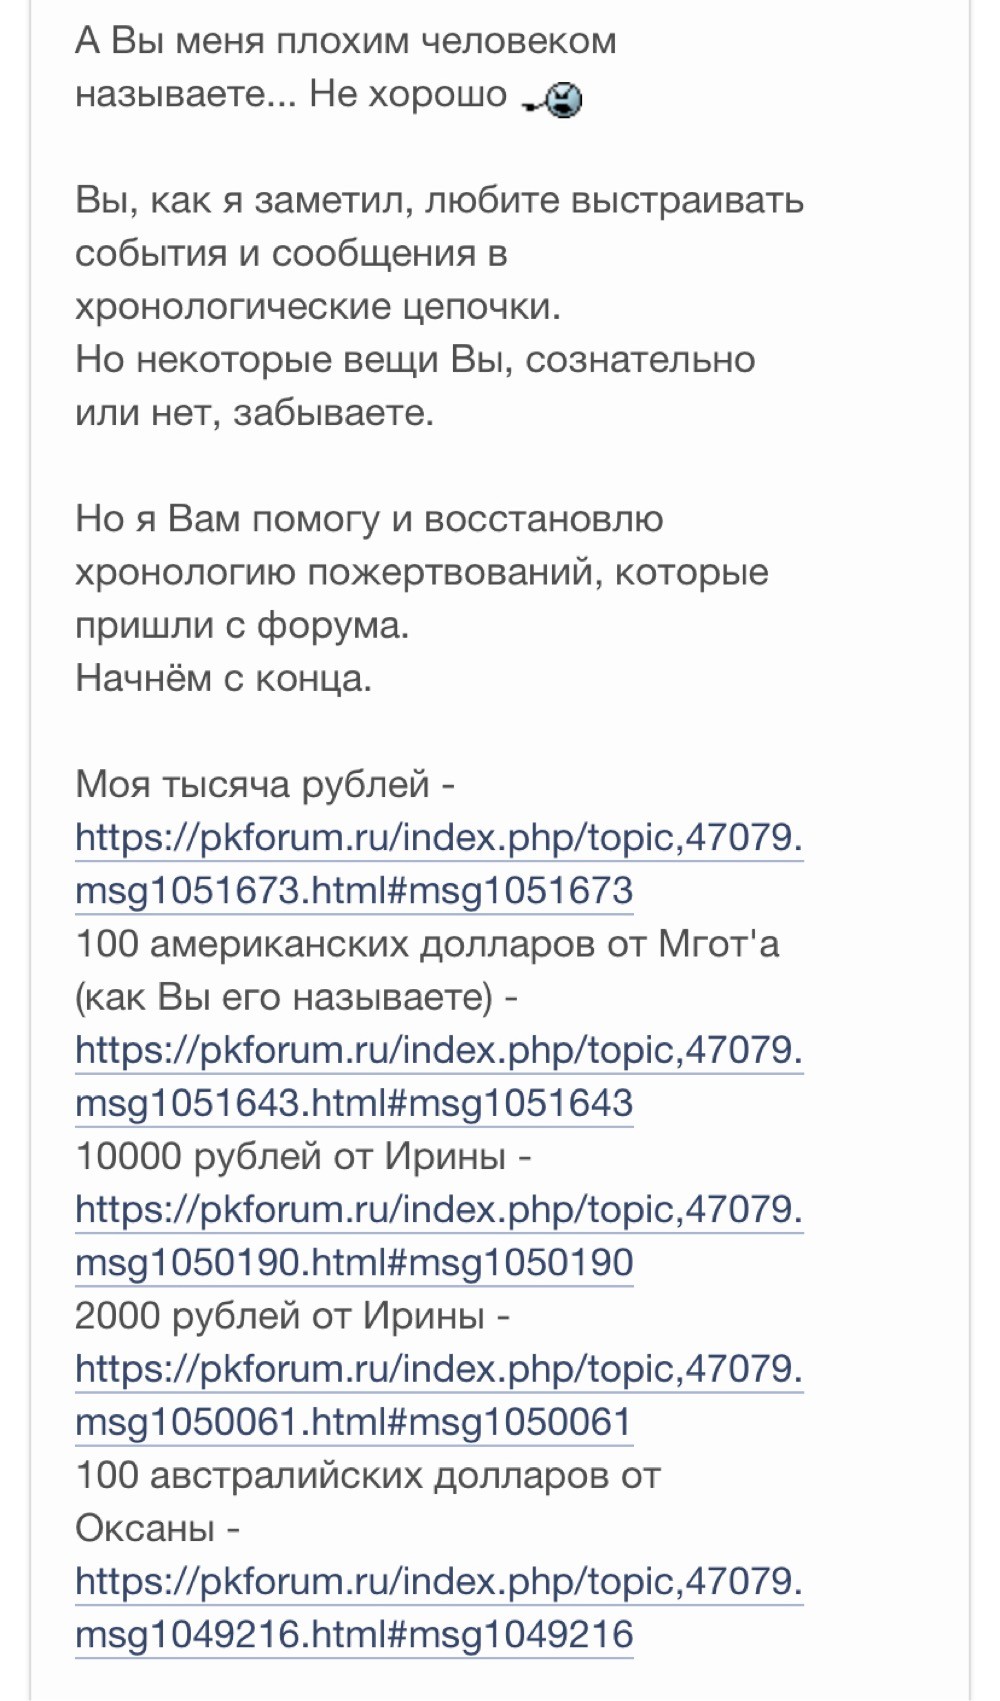Screen dimensions: 1000x1701
Task: Click the text 'Моя тысяча рублей -'
Action: click(265, 784)
